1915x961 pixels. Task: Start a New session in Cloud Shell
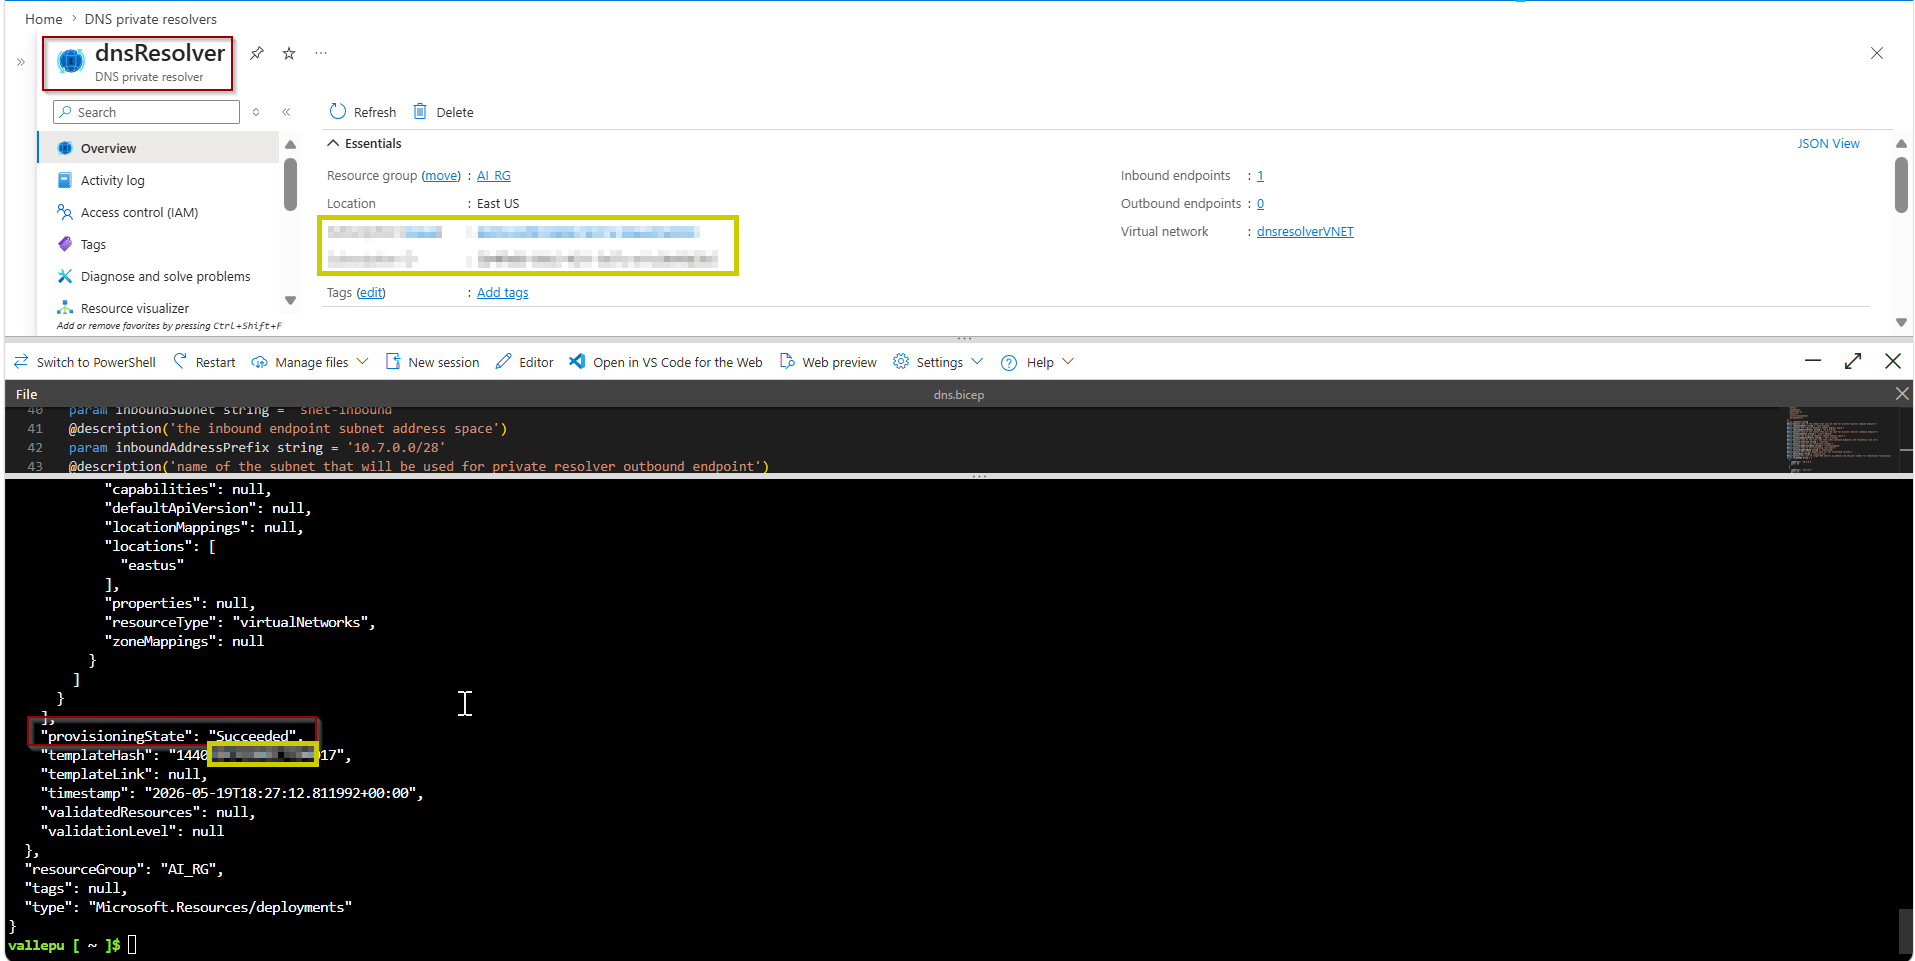[x=433, y=362]
